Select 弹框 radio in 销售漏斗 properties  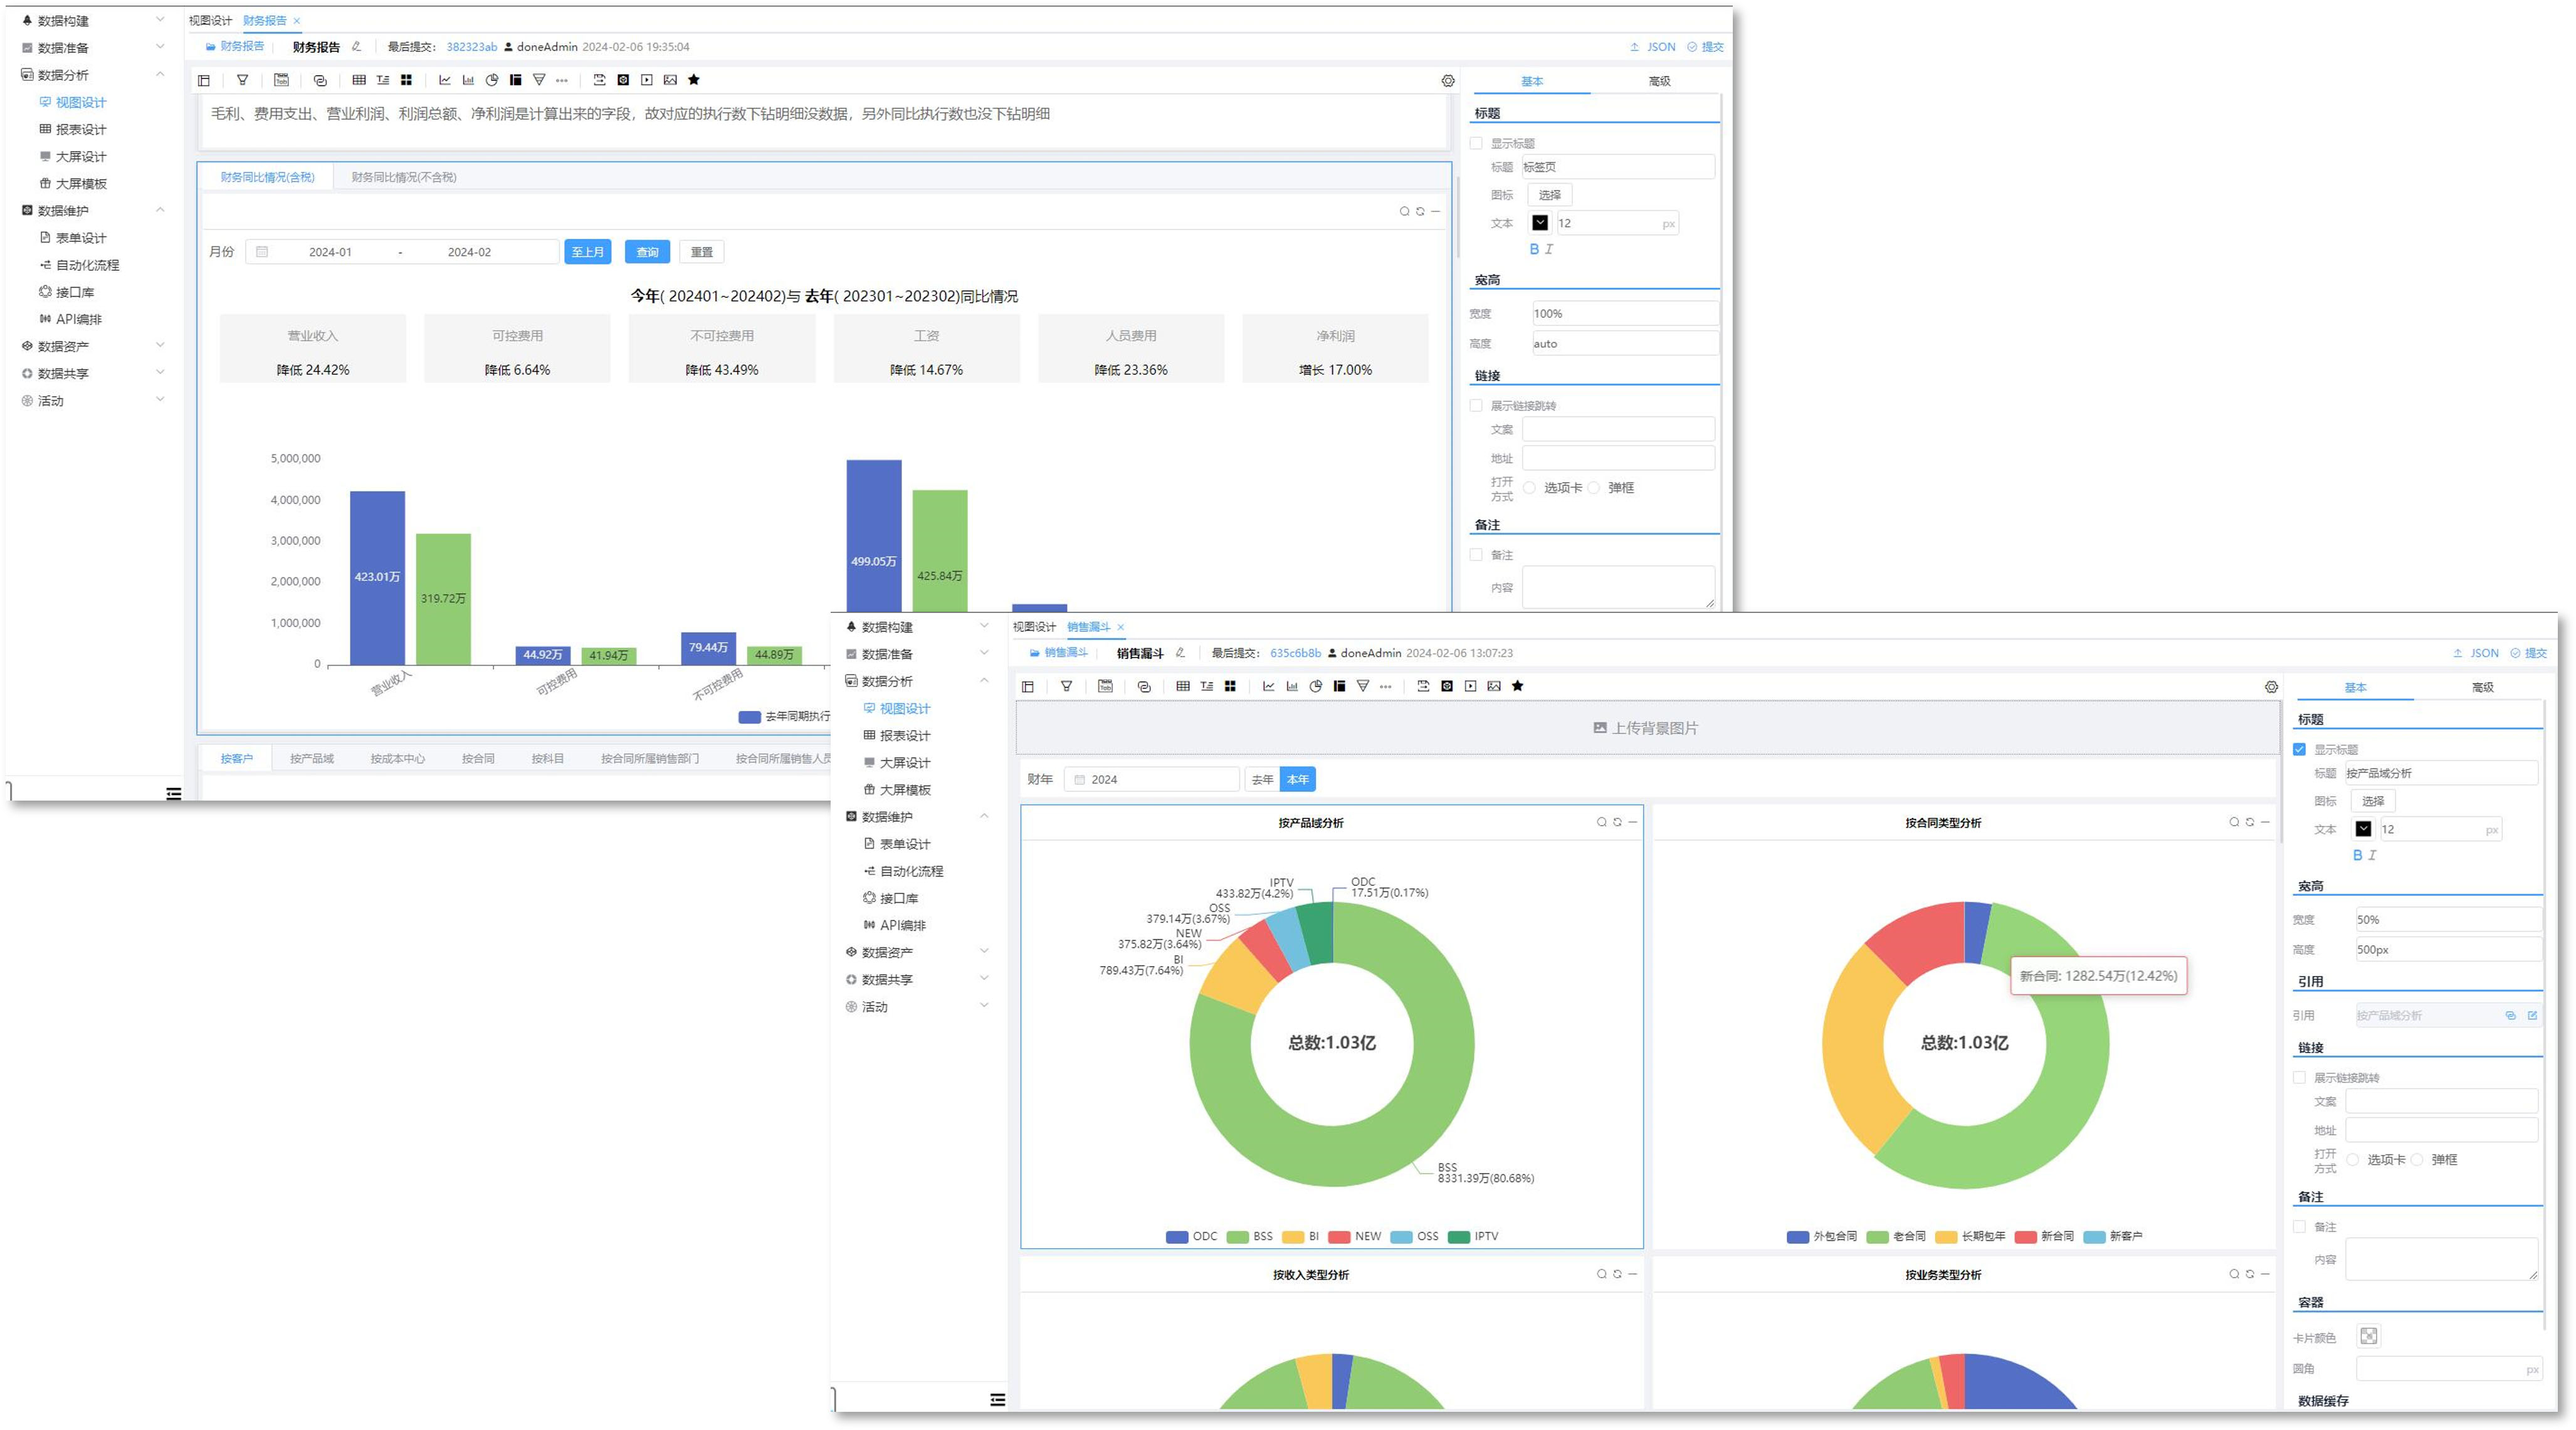click(x=2417, y=1159)
